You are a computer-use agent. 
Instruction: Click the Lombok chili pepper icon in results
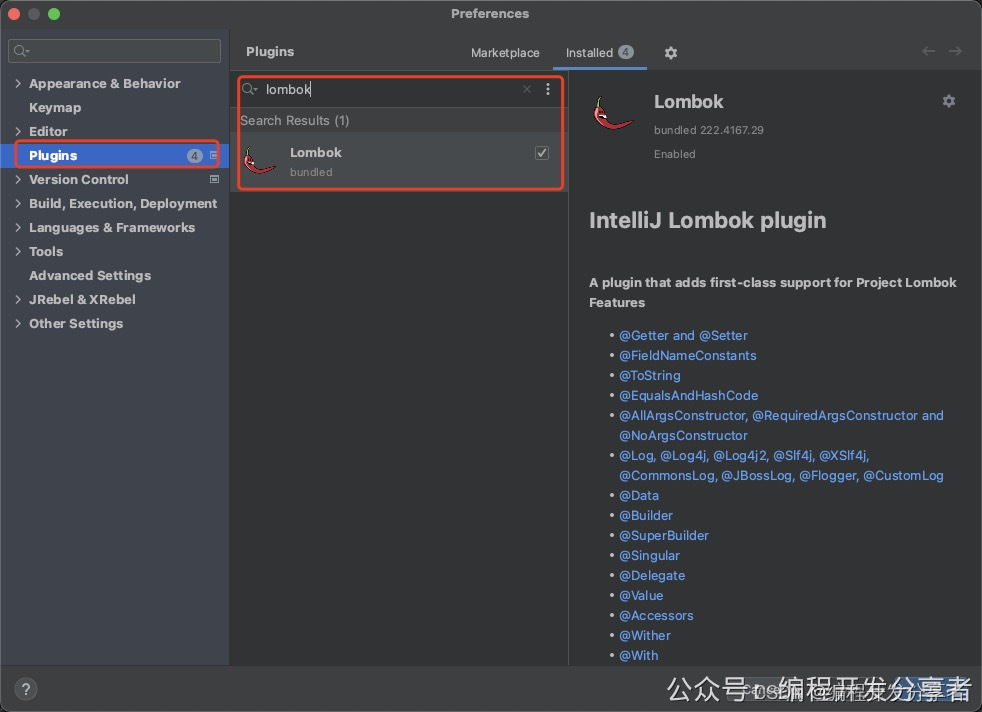click(x=260, y=161)
